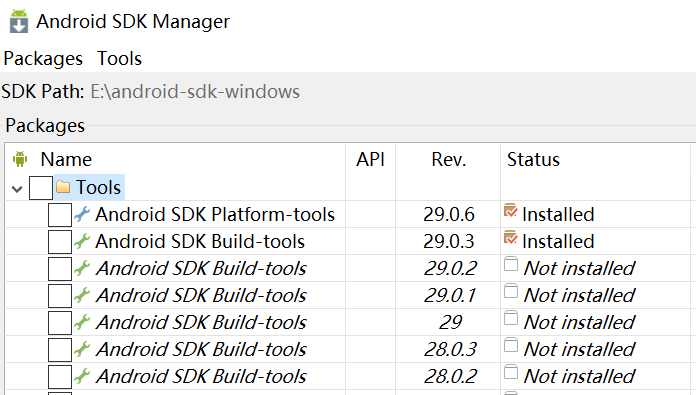Click the revision value 28.0.3
The image size is (696, 395).
point(450,350)
